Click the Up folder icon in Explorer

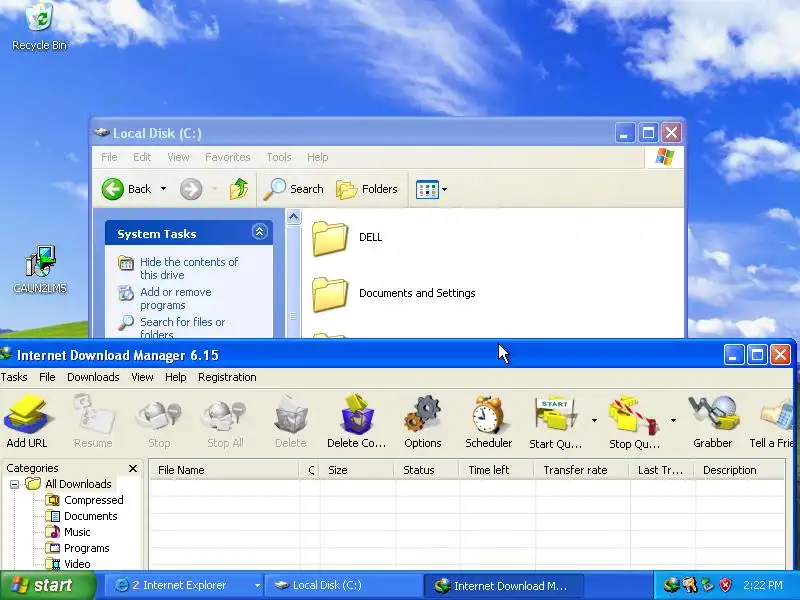(x=239, y=189)
